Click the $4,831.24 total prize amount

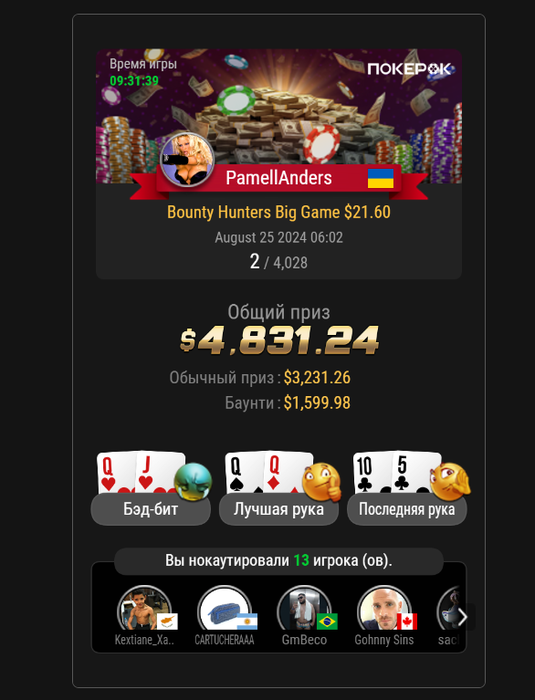279,340
